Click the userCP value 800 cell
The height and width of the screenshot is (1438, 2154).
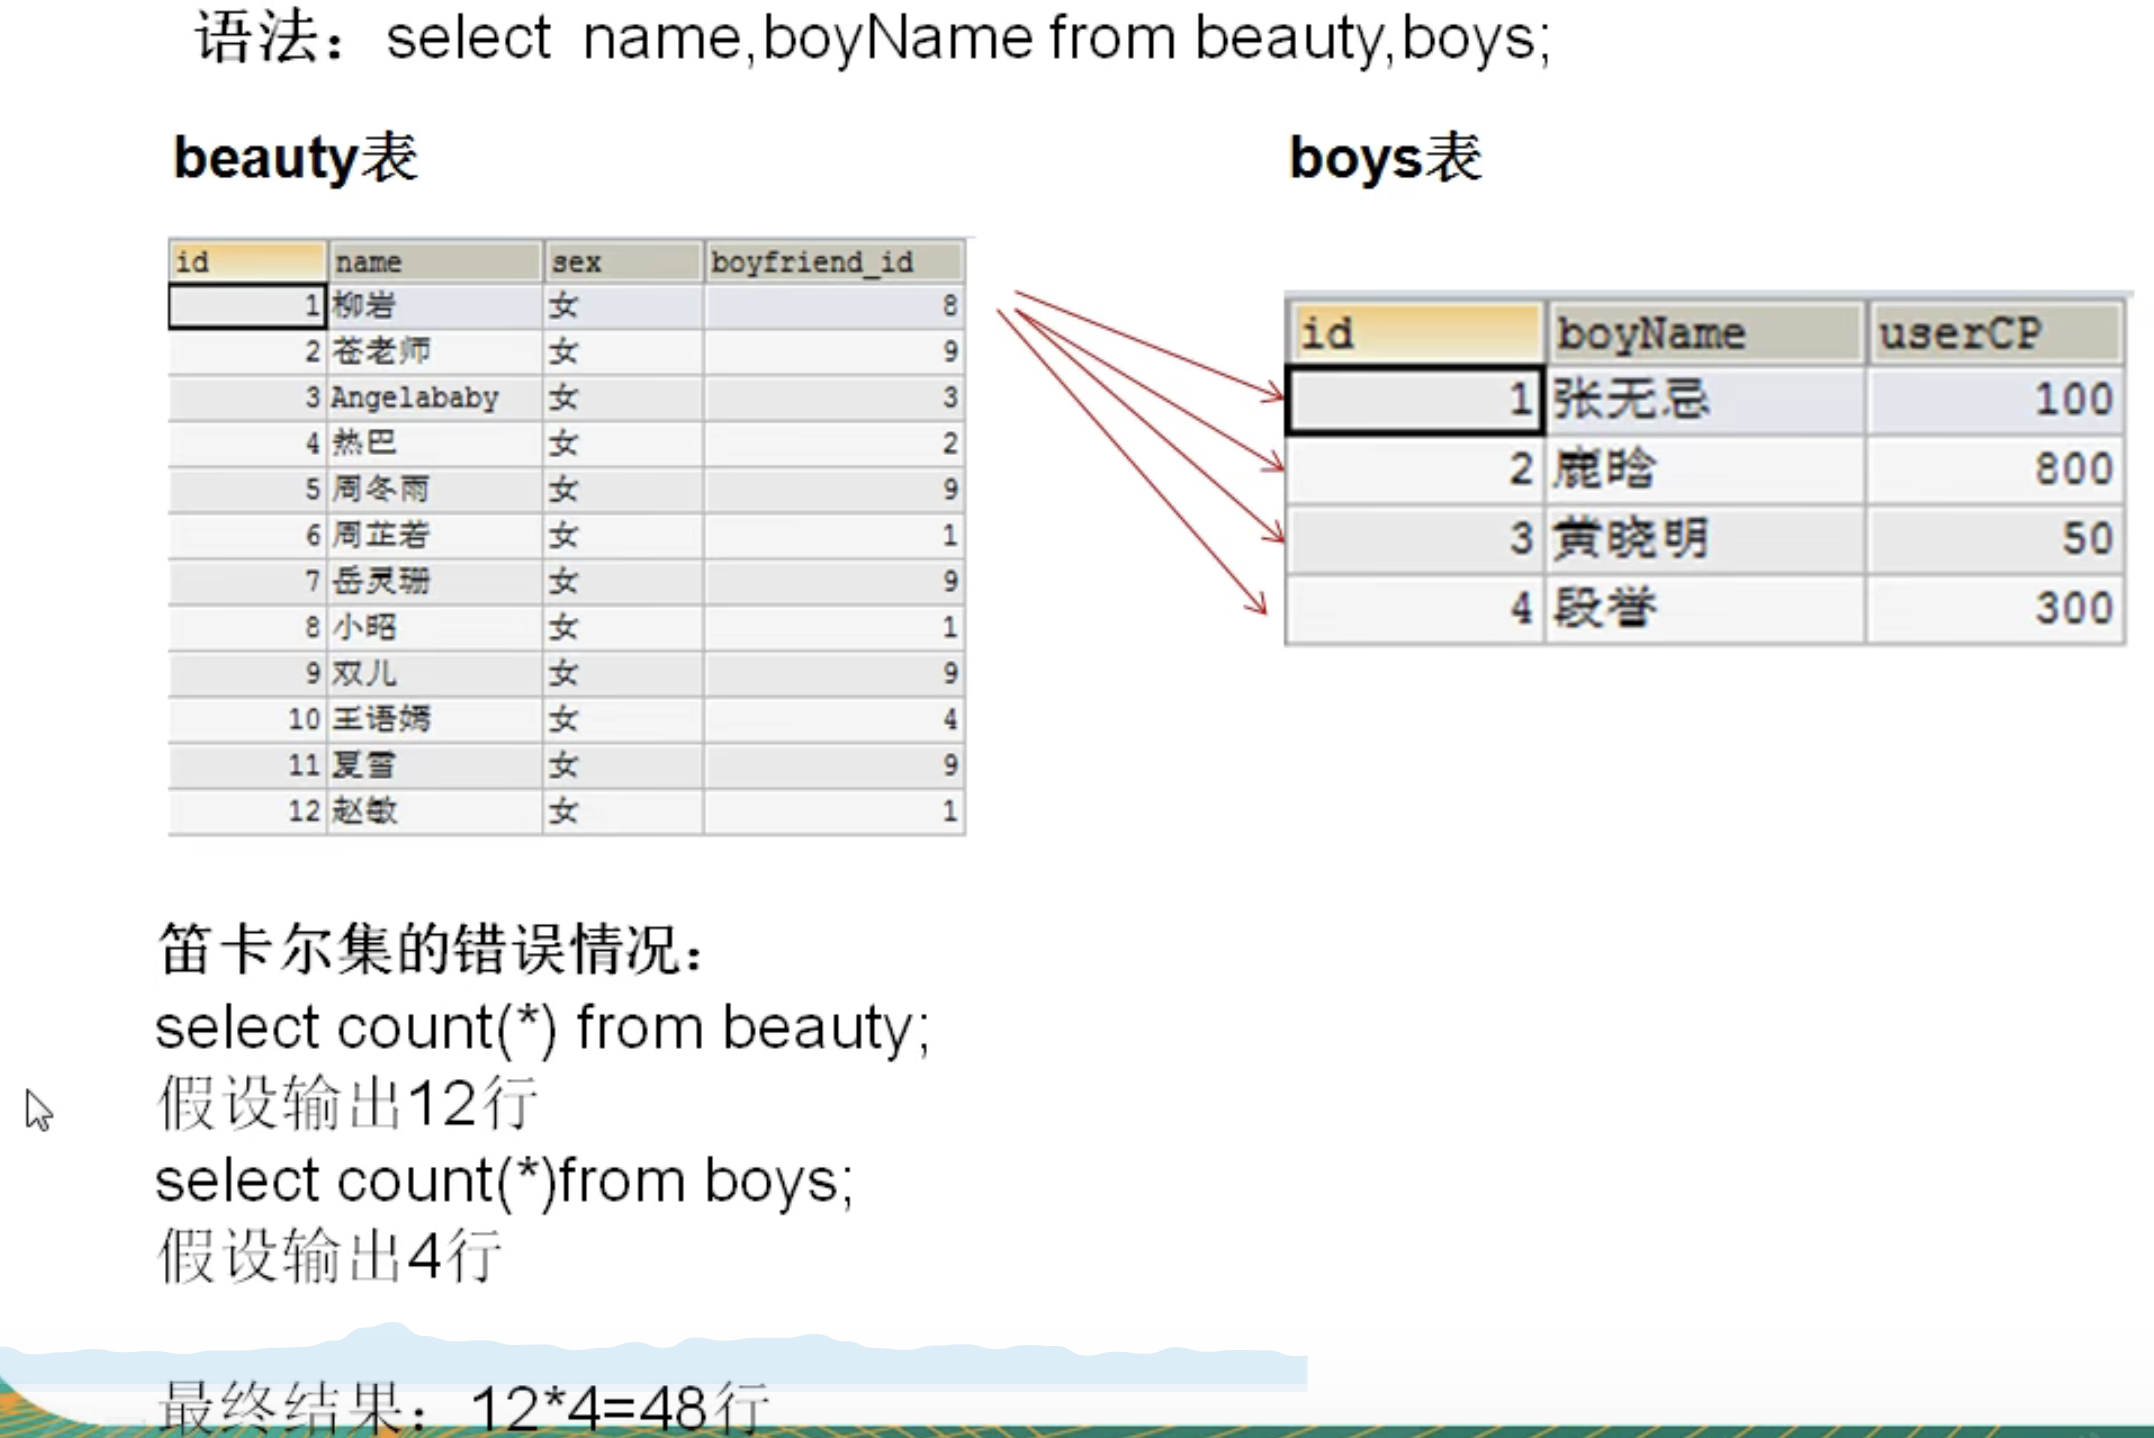(1994, 469)
